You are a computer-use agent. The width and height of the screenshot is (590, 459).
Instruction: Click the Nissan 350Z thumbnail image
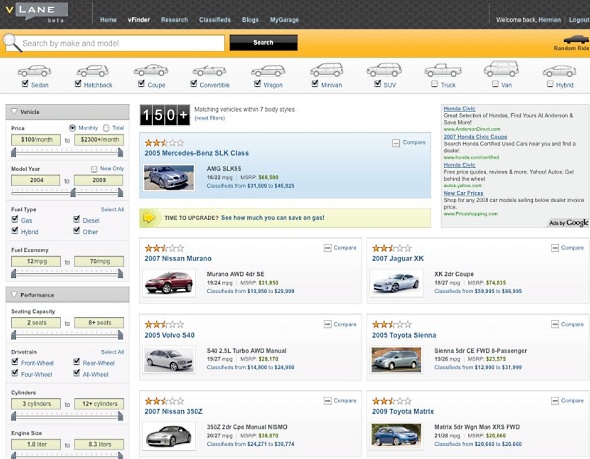(x=169, y=436)
